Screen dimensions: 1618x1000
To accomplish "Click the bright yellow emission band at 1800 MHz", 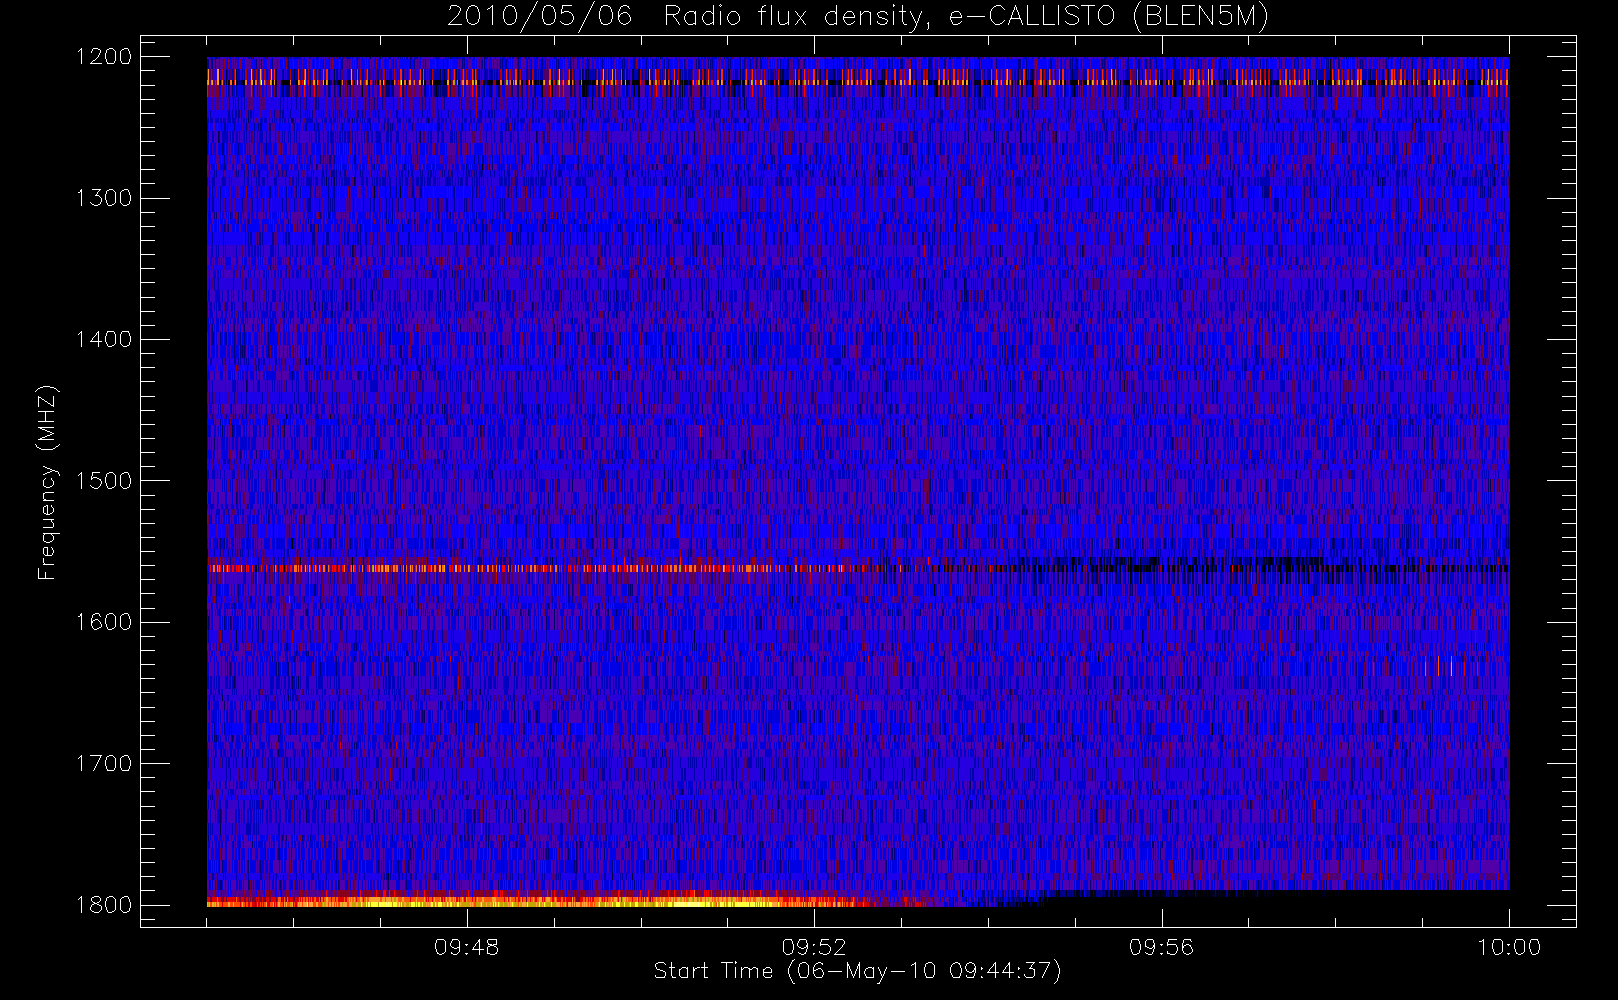I will tap(540, 901).
